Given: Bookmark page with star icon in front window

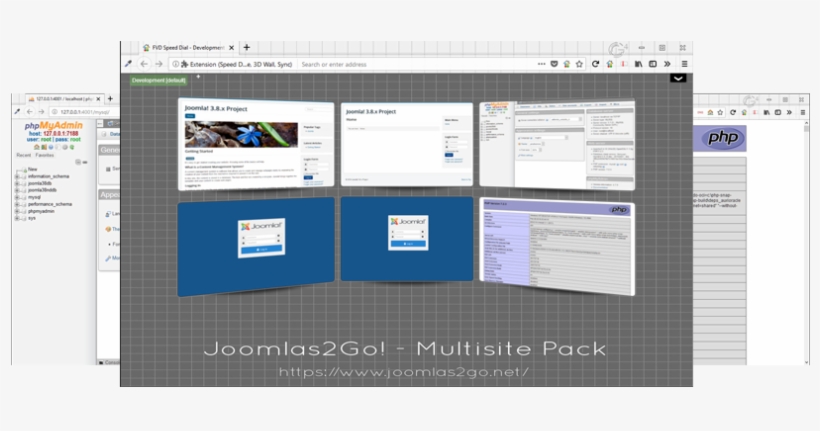Looking at the screenshot, I should click(579, 64).
